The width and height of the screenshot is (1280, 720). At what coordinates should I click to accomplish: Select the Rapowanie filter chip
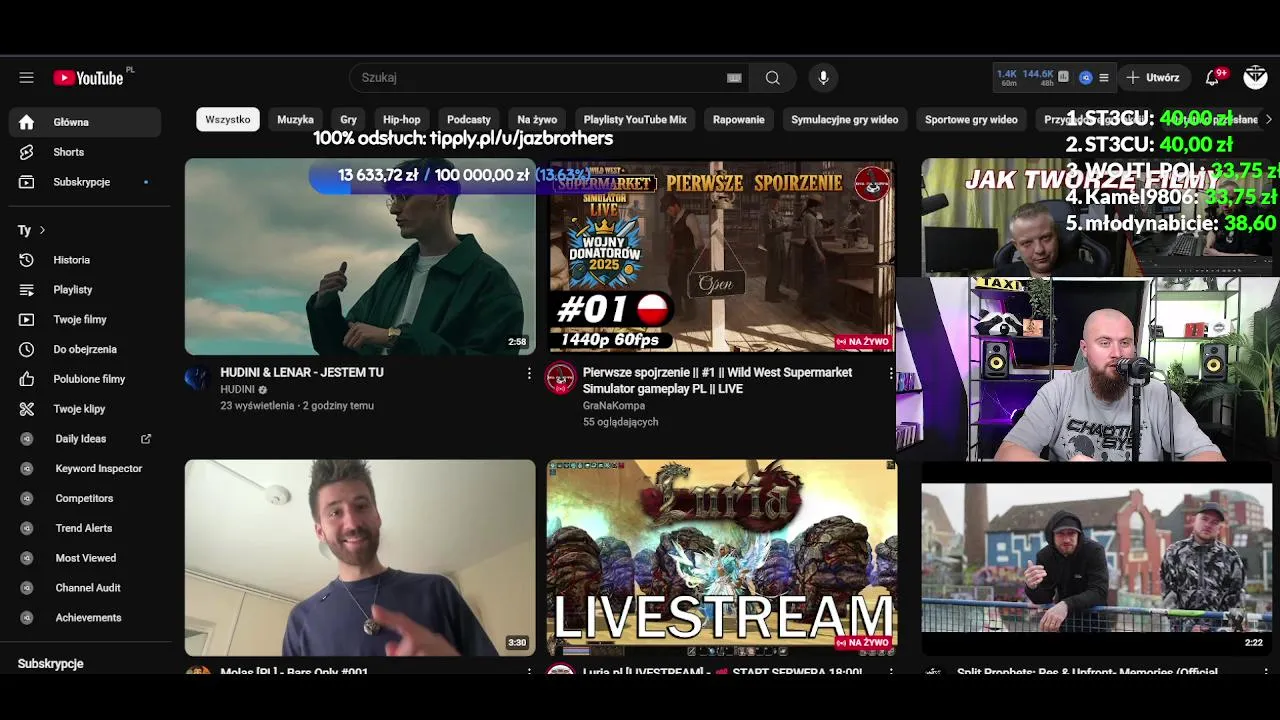pos(739,120)
